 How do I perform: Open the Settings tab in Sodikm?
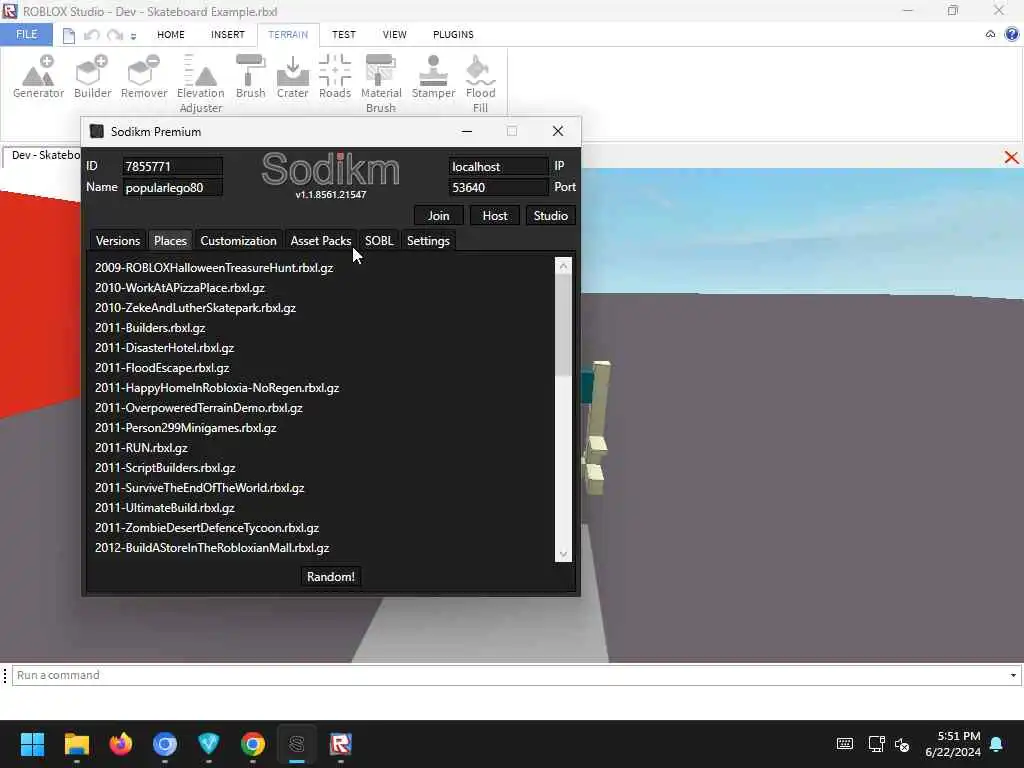click(428, 241)
